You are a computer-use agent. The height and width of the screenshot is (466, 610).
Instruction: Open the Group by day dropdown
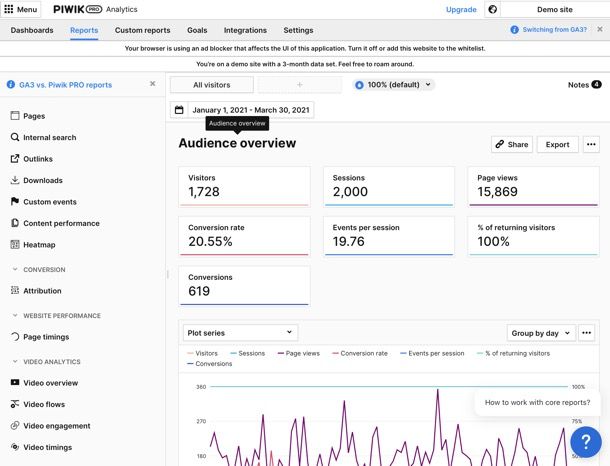coord(541,333)
